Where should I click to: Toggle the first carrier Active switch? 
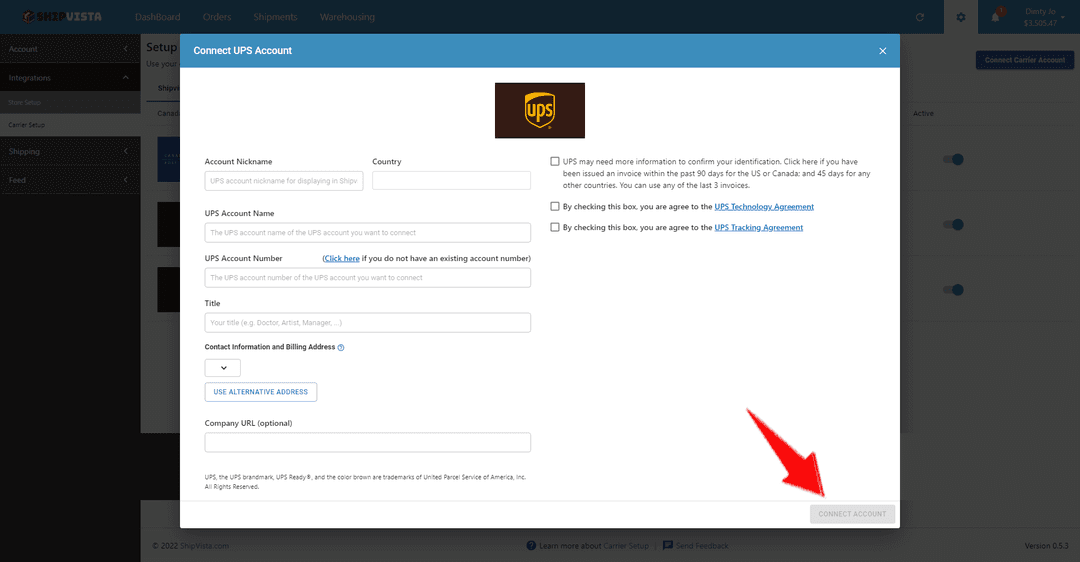click(x=953, y=159)
